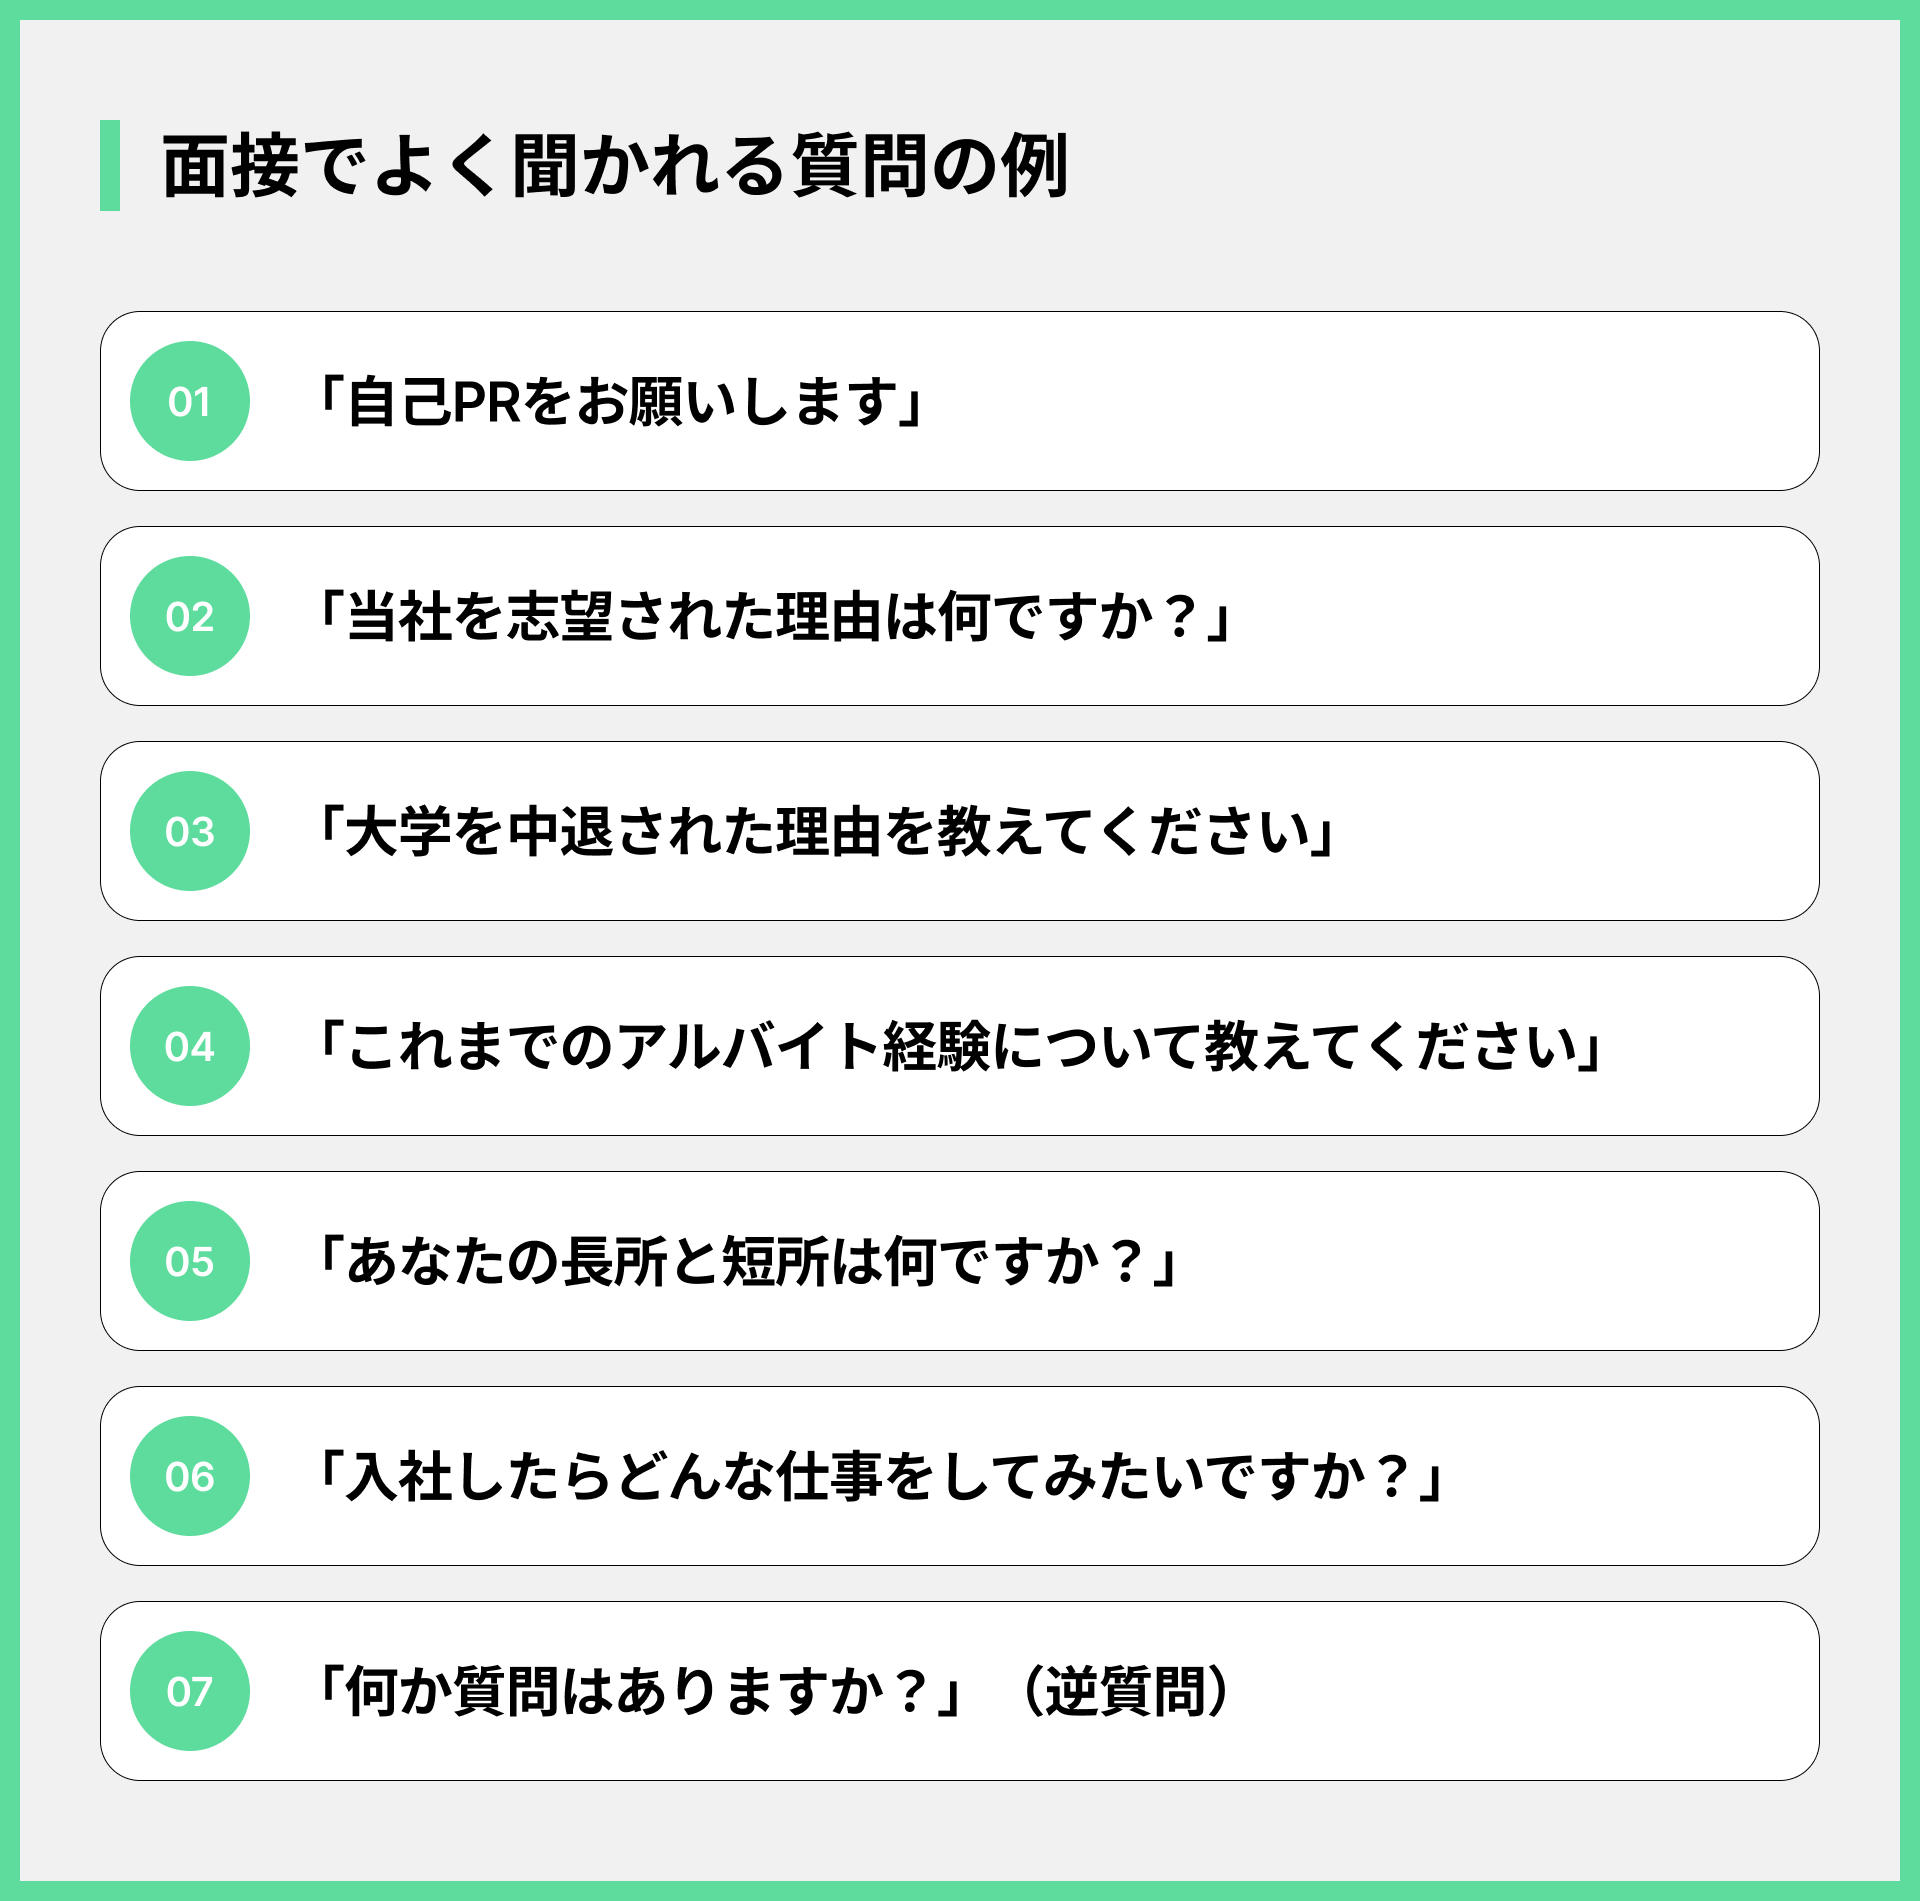Click the green 01 number badge
This screenshot has height=1901, width=1920.
(x=190, y=401)
